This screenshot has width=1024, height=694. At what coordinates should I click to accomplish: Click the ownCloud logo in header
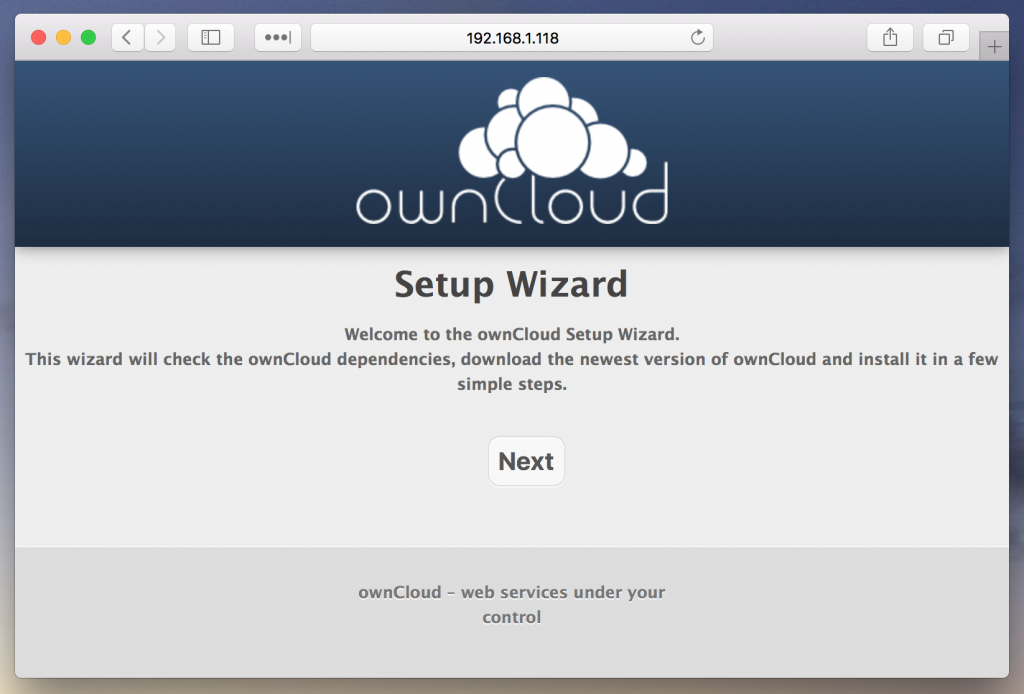tap(512, 151)
